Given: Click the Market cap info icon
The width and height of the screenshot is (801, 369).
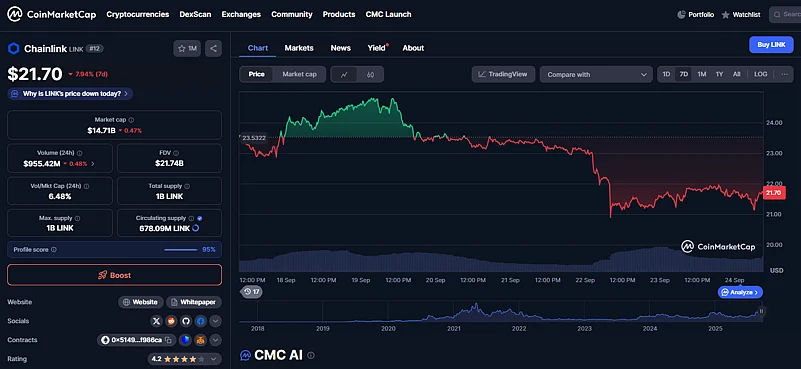Looking at the screenshot, I should [131, 120].
